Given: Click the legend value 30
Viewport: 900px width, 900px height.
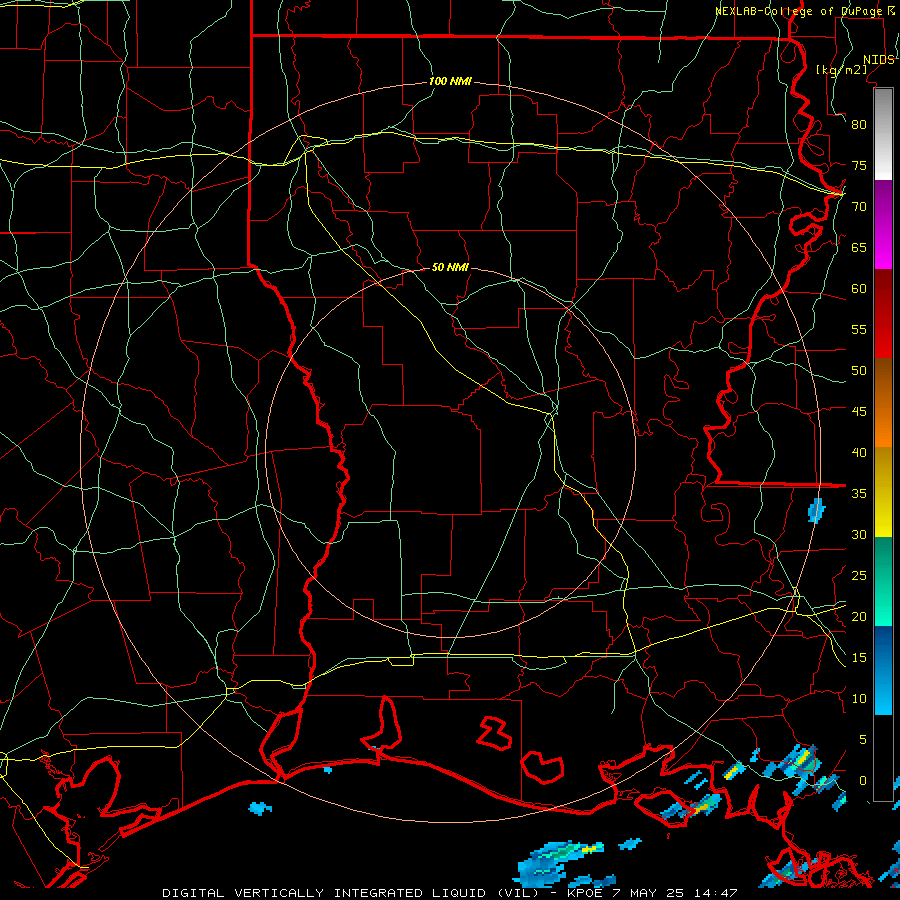Looking at the screenshot, I should click(859, 534).
